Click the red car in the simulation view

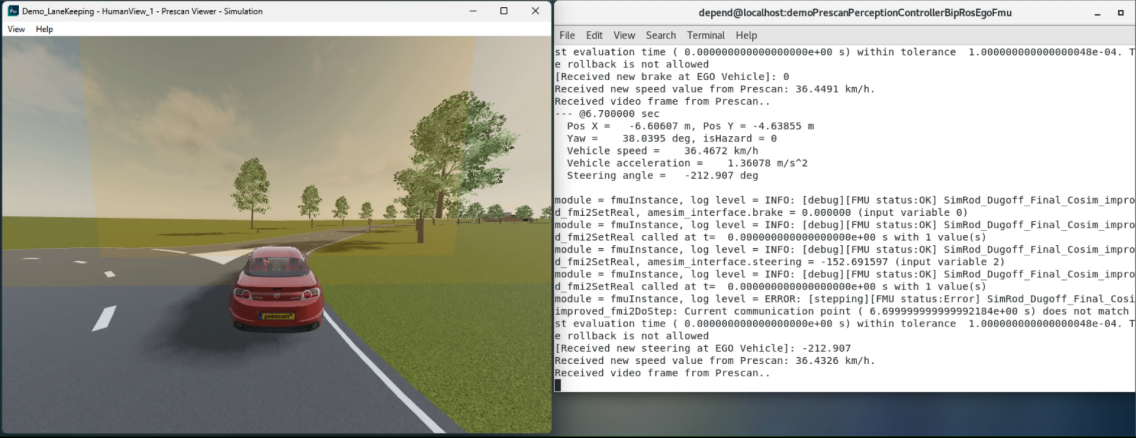click(277, 288)
